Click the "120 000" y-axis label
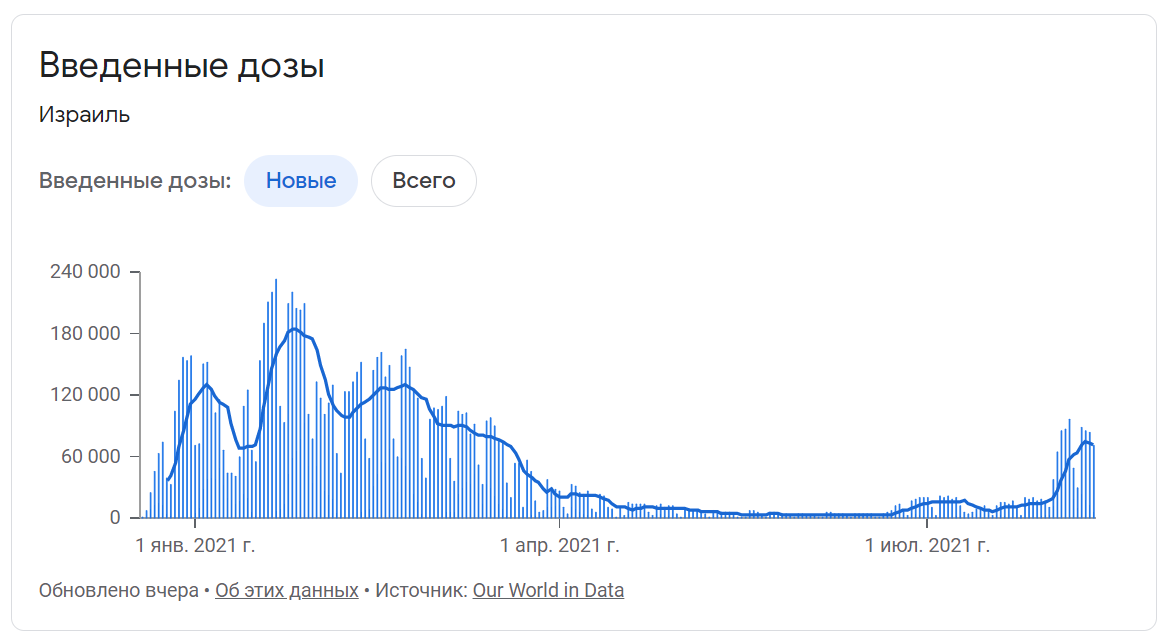This screenshot has height=642, width=1167. (x=85, y=394)
